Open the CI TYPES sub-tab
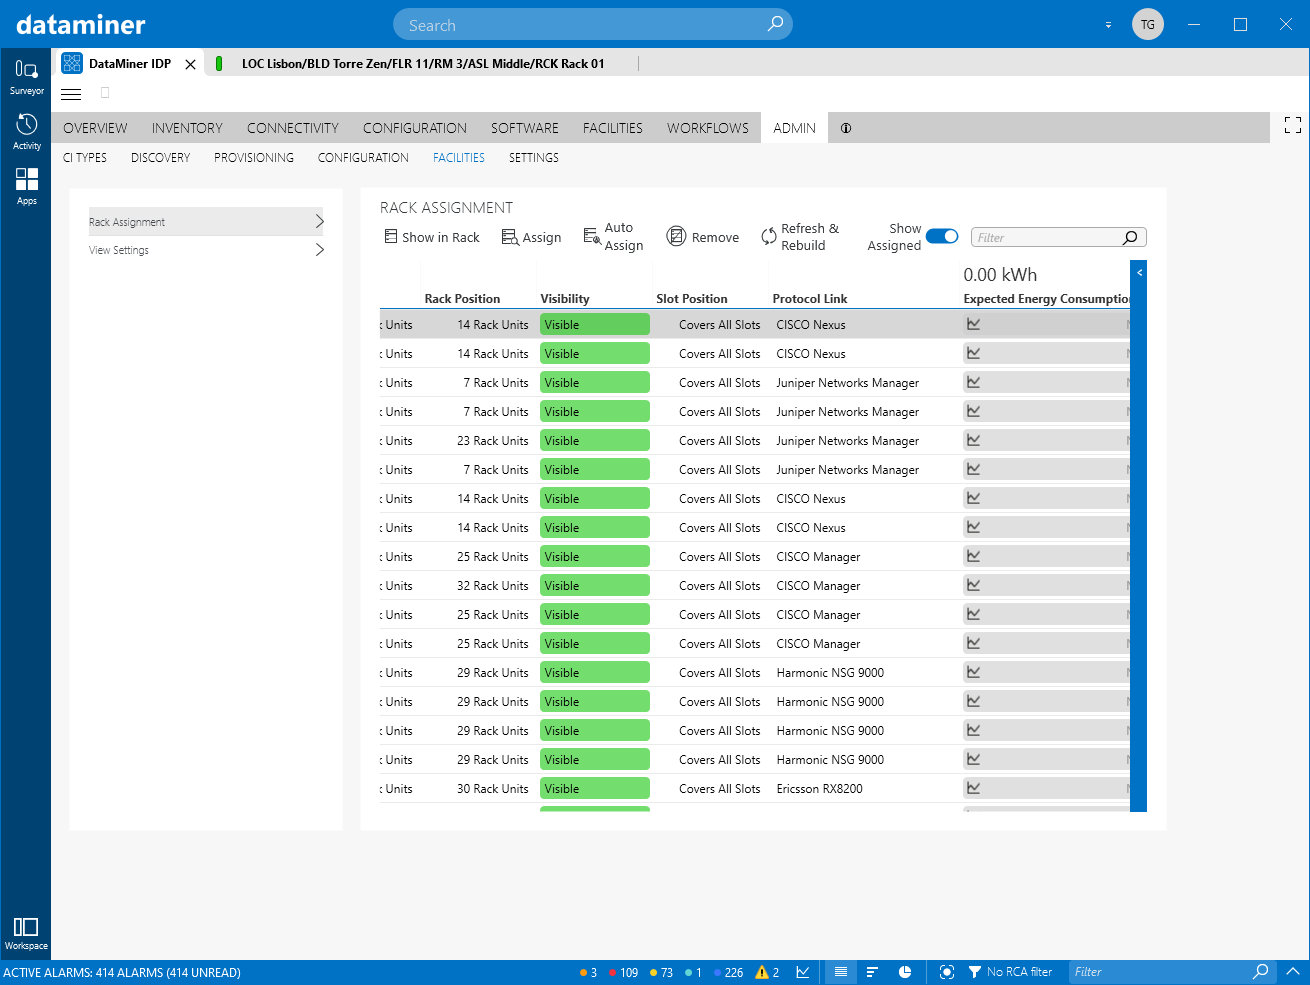 click(85, 158)
